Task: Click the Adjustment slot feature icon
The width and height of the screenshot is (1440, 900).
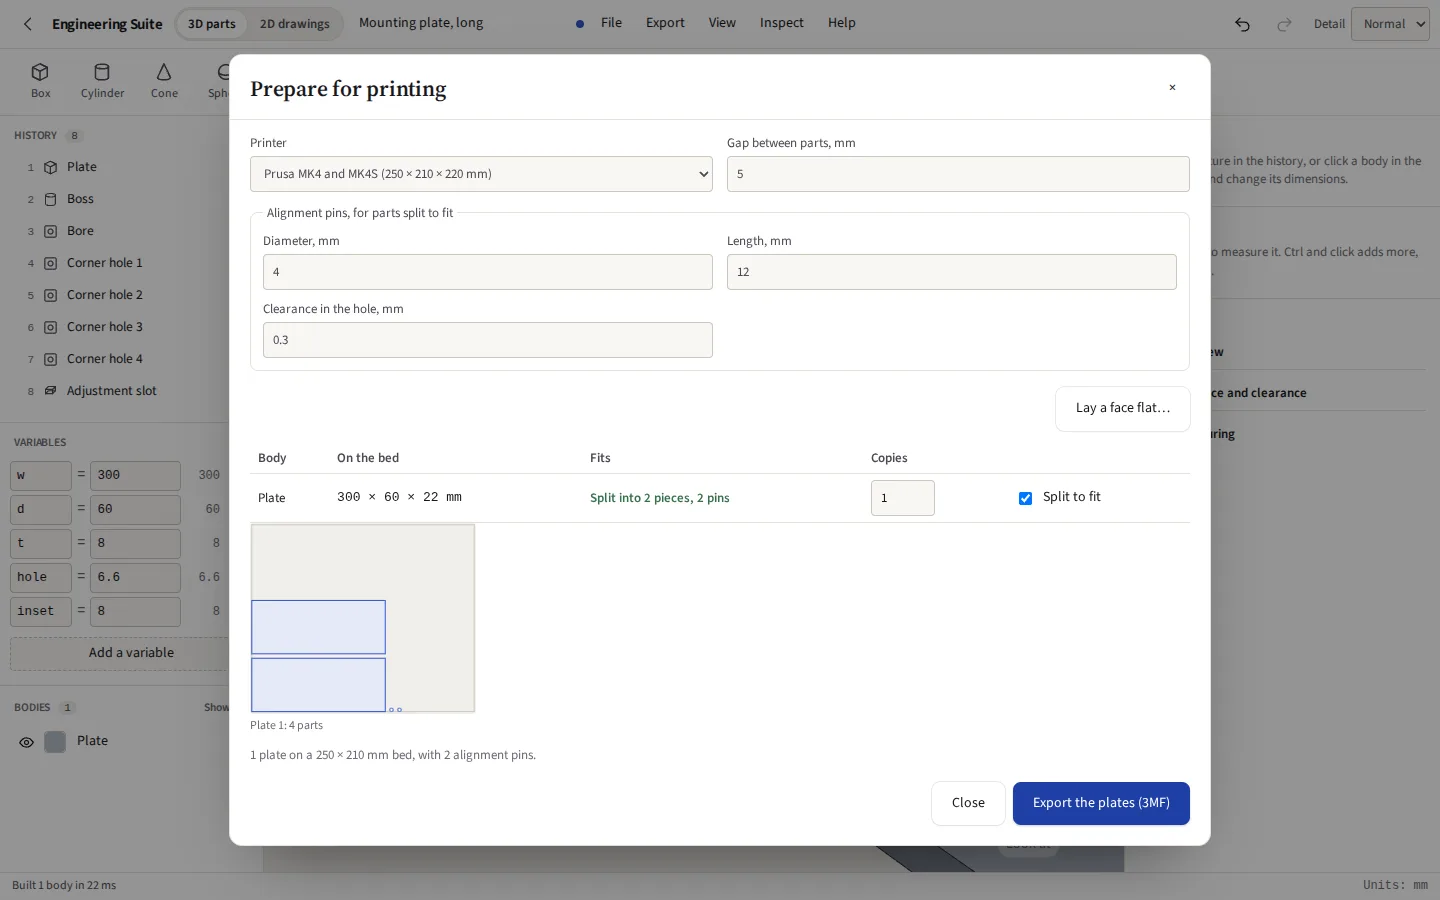Action: [50, 391]
